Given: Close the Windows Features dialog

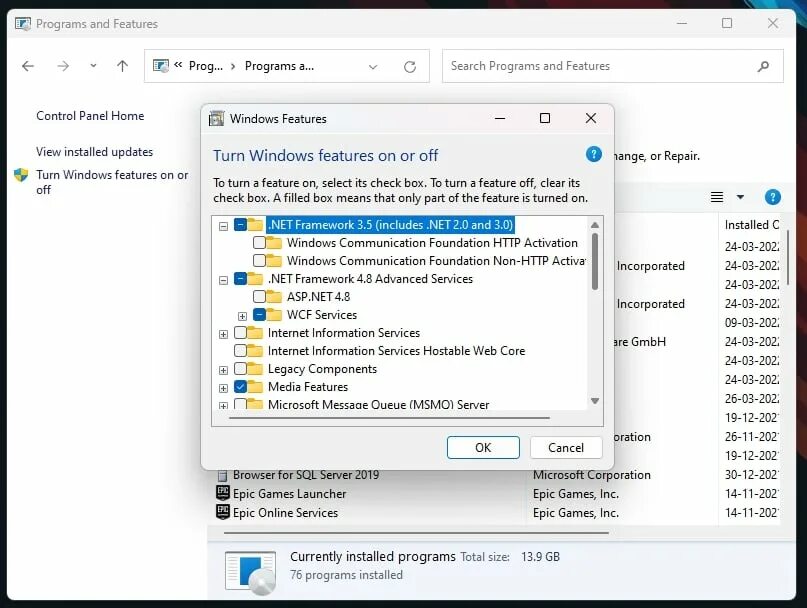Looking at the screenshot, I should point(591,118).
